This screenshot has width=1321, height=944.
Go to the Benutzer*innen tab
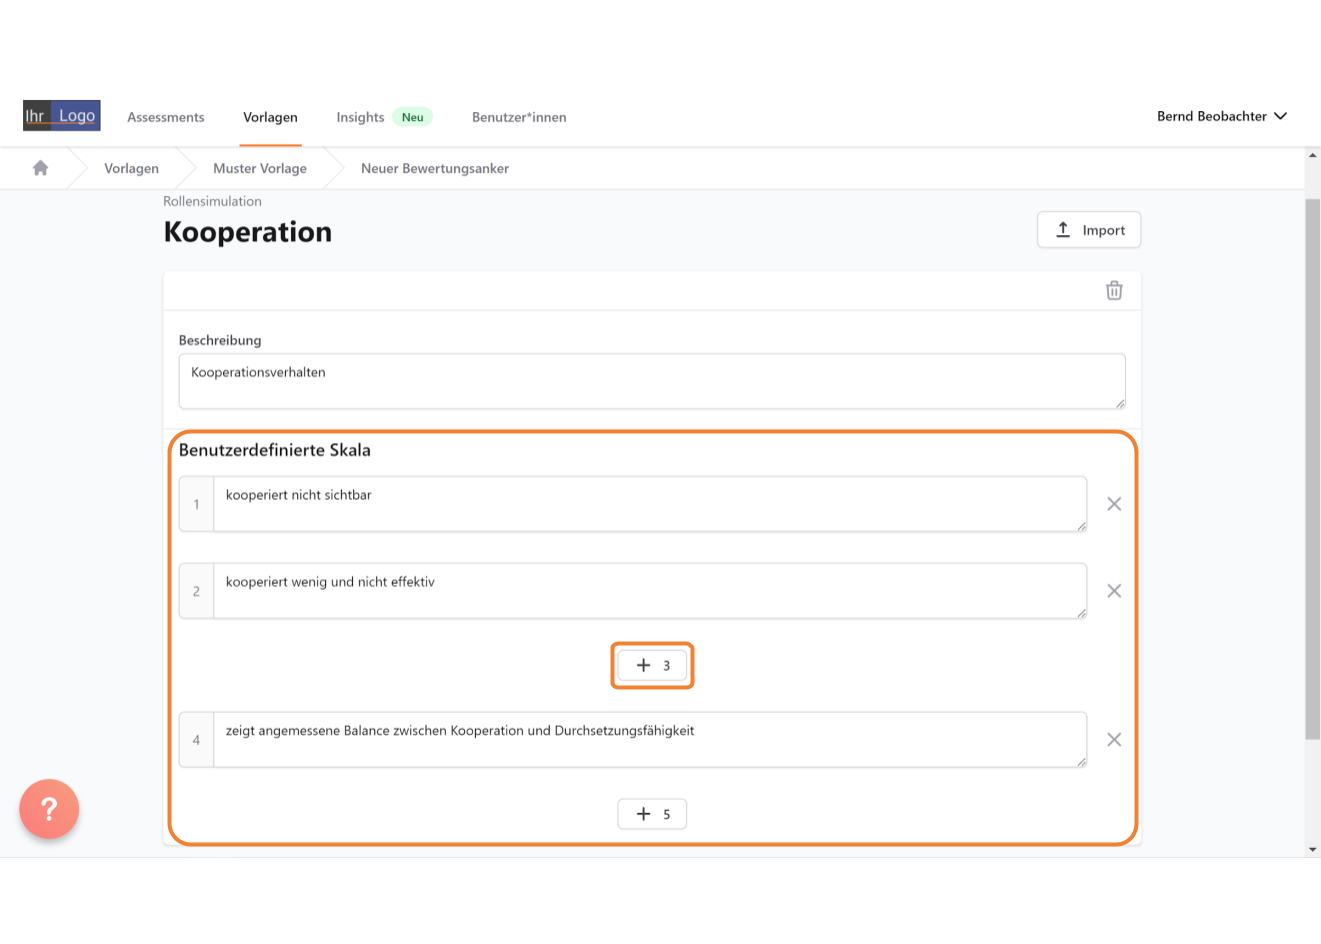click(x=519, y=117)
